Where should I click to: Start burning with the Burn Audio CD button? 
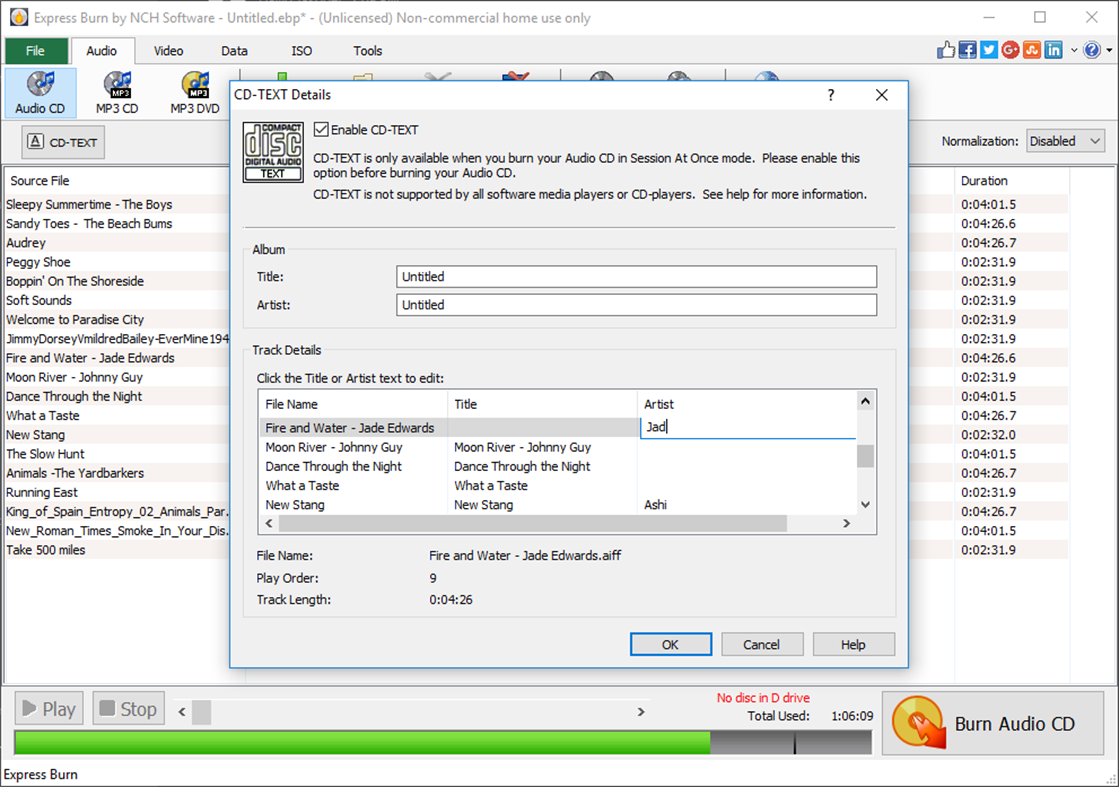pos(993,723)
